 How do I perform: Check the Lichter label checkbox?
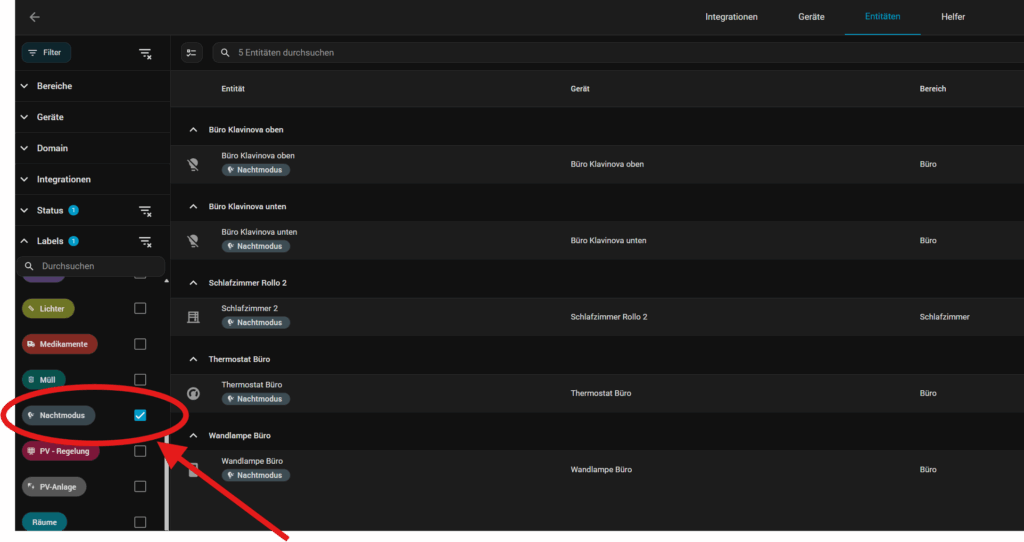click(140, 308)
